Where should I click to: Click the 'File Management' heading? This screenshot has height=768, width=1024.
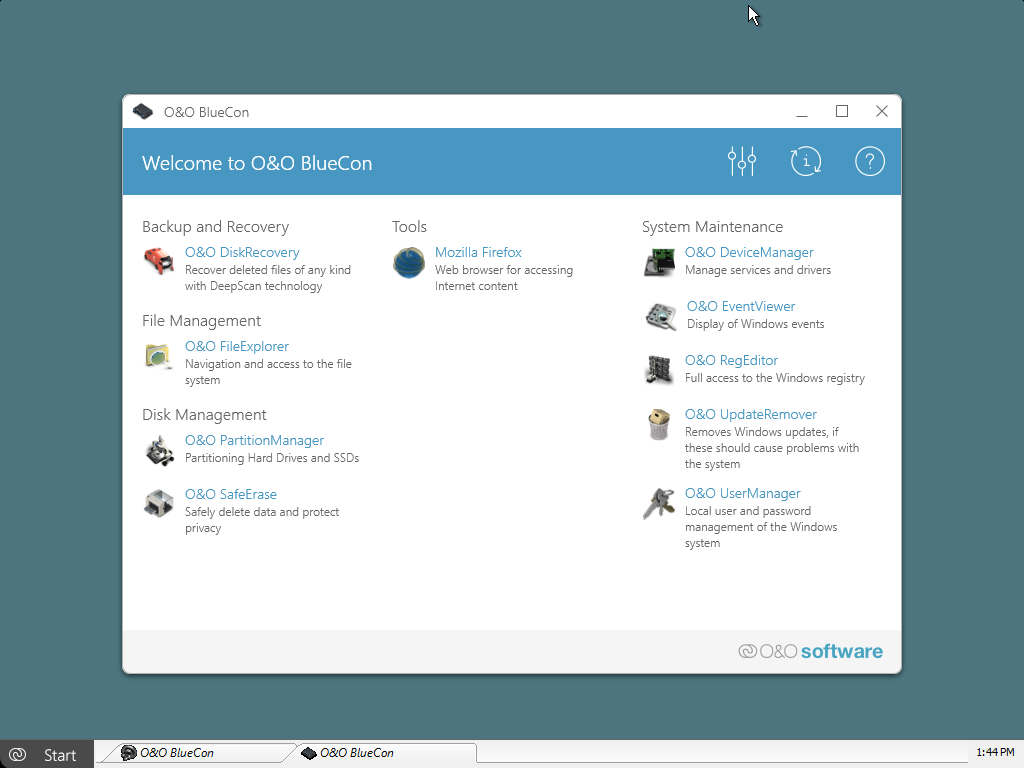202,321
